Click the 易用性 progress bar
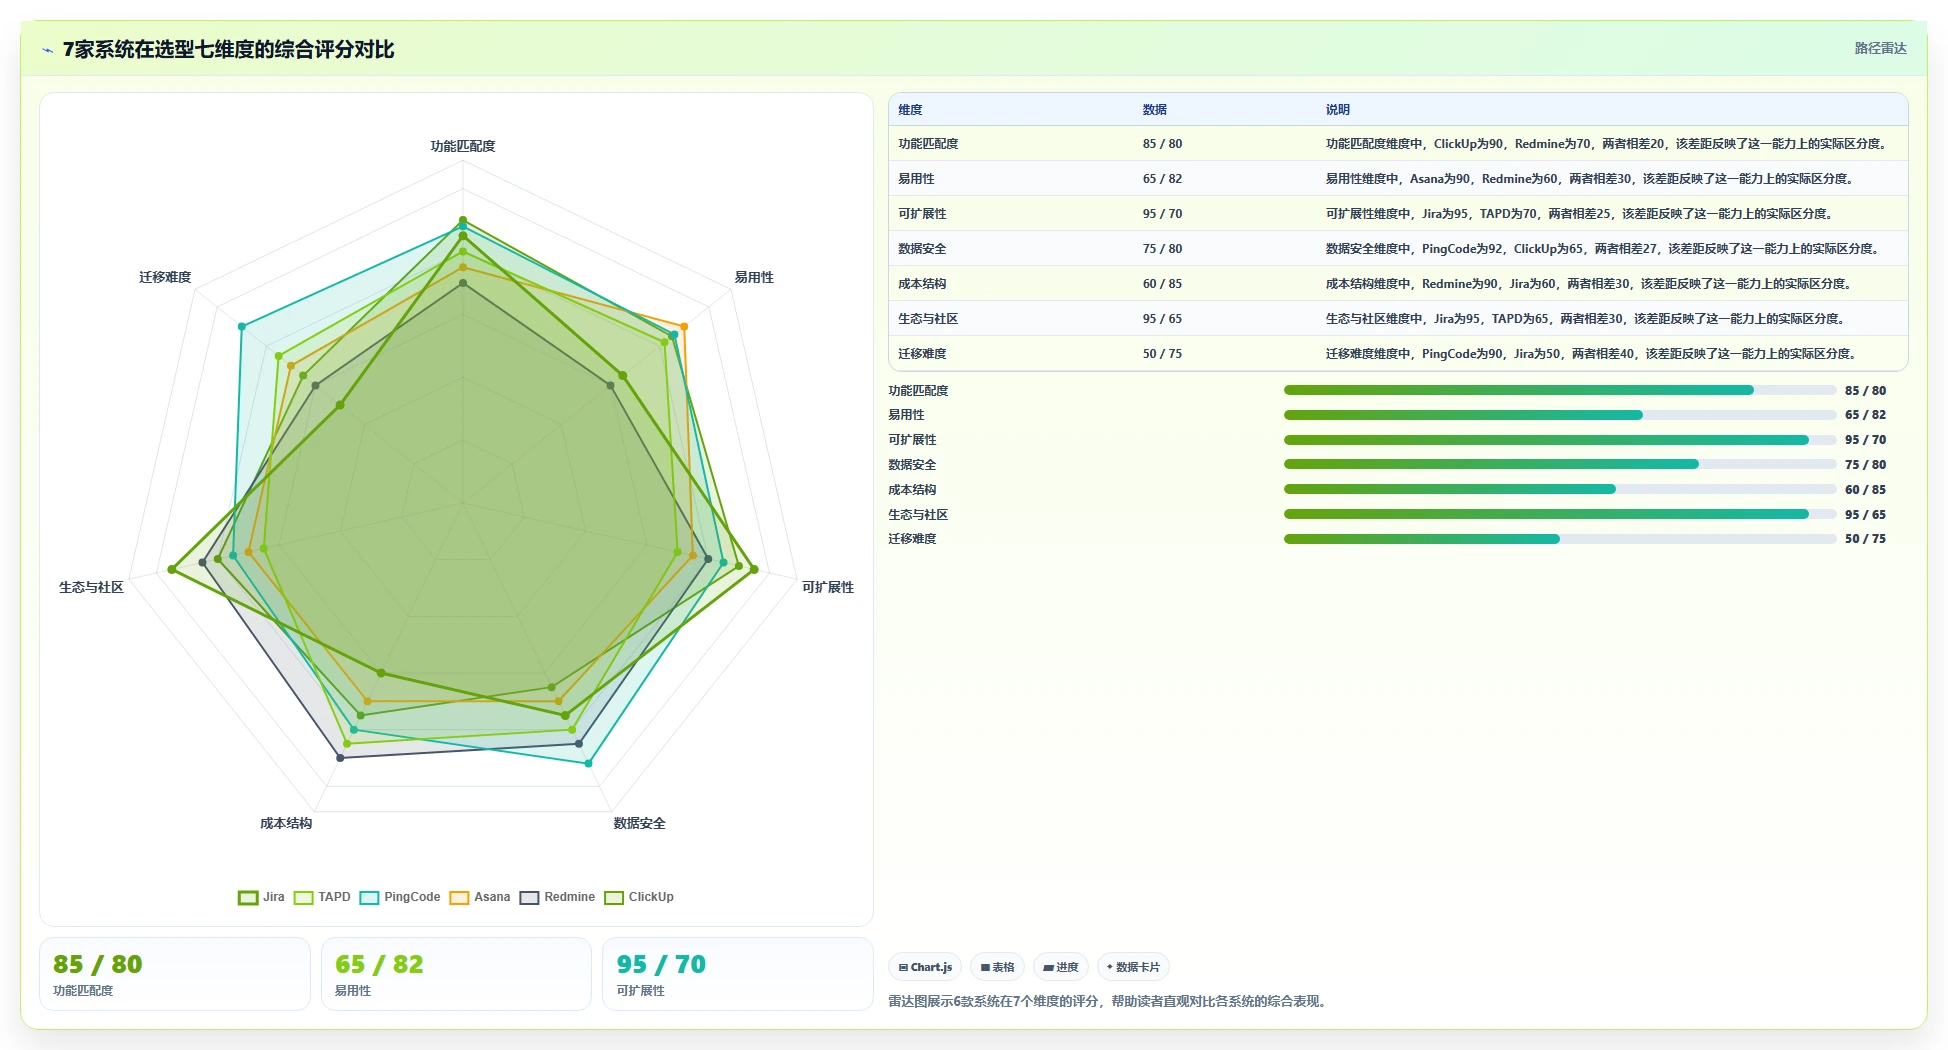Viewport: 1948px width, 1050px height. tap(1560, 415)
